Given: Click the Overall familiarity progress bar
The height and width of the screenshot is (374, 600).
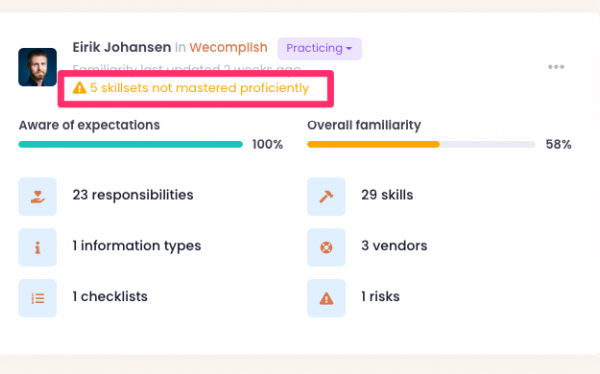Looking at the screenshot, I should click(x=421, y=144).
